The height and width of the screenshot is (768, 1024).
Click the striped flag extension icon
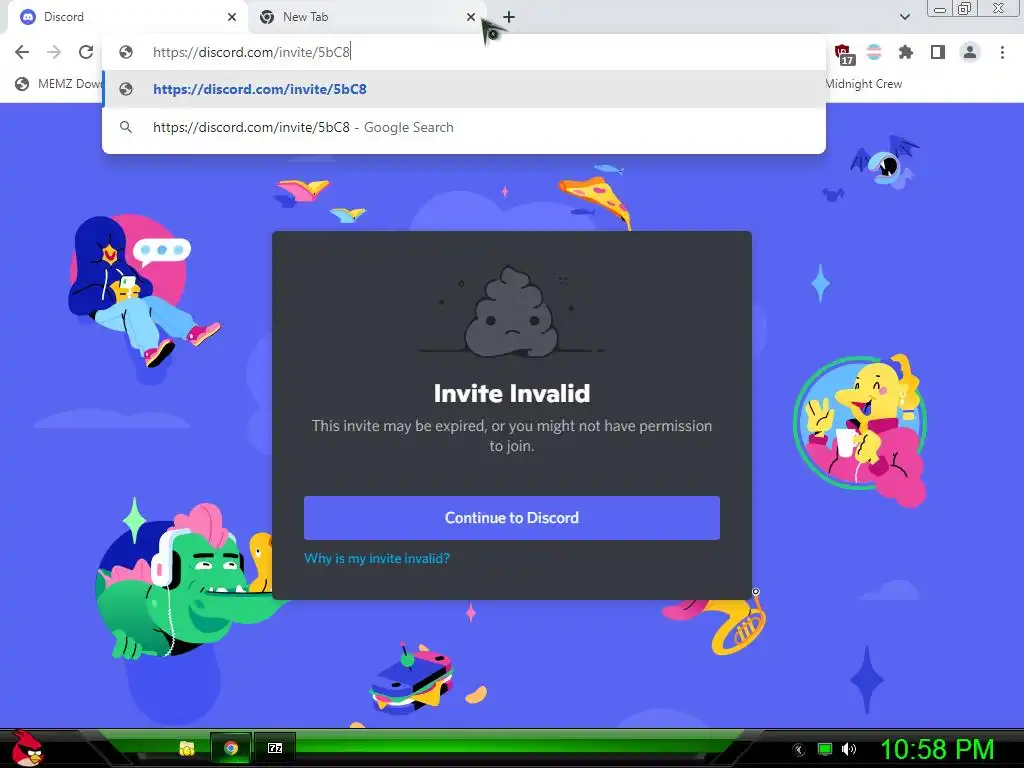coord(874,52)
